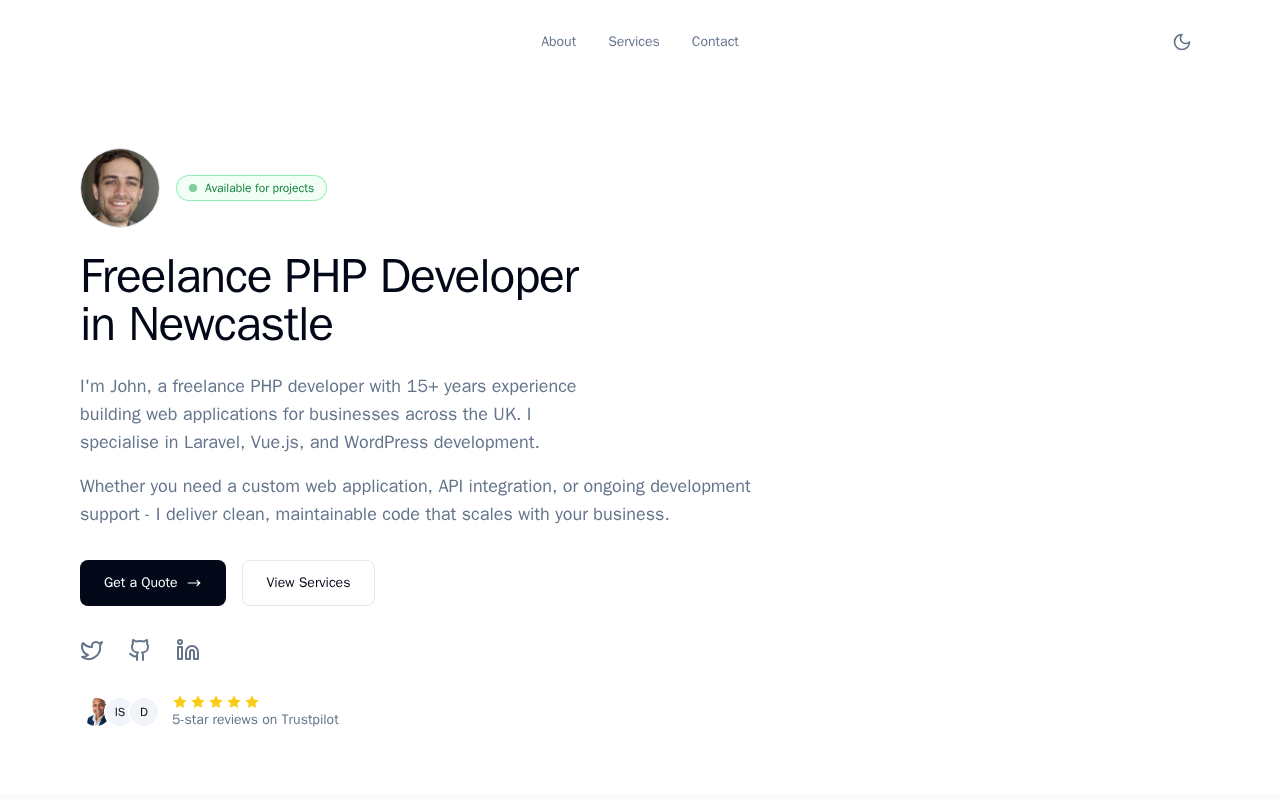
Task: Click the reviewer photo avatar beside IS
Action: click(96, 712)
